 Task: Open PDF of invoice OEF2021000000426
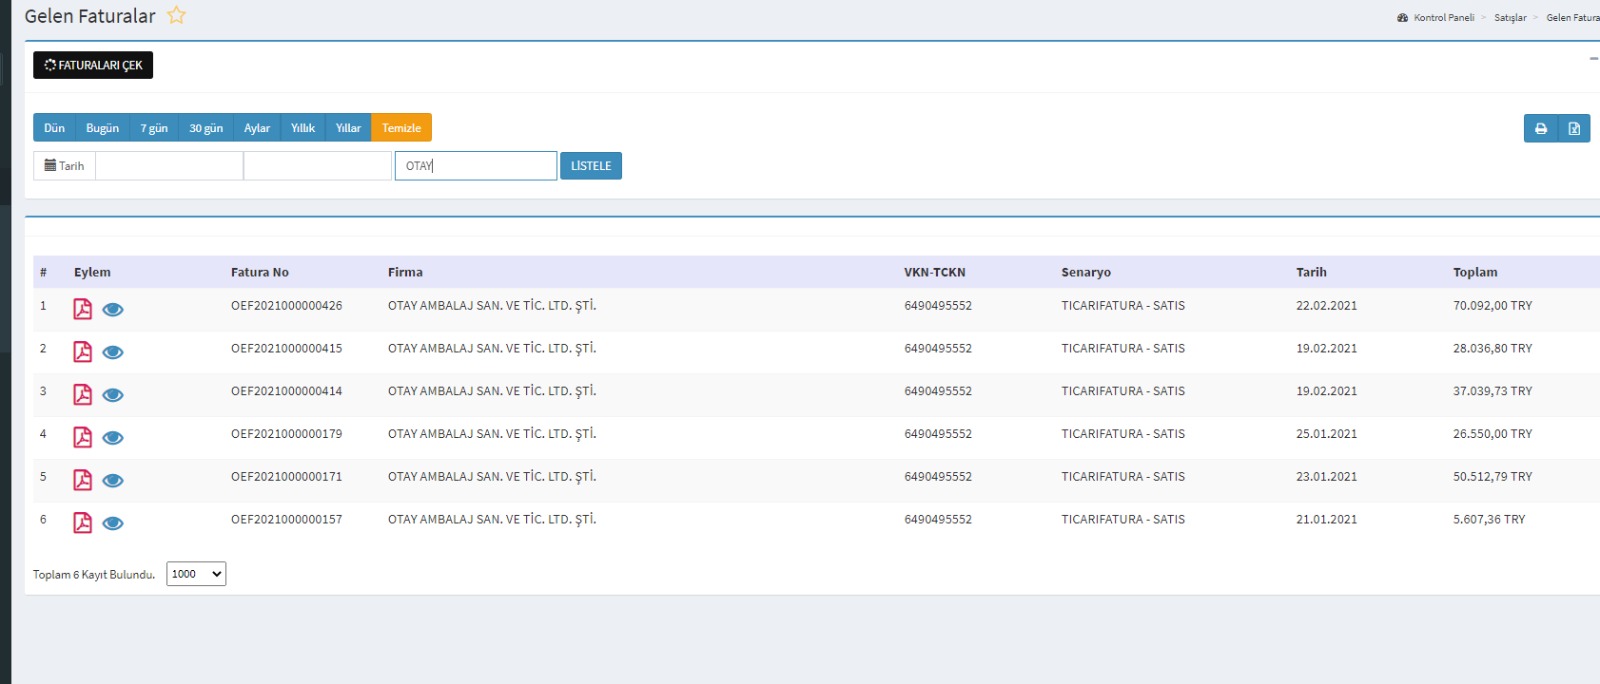click(x=83, y=309)
